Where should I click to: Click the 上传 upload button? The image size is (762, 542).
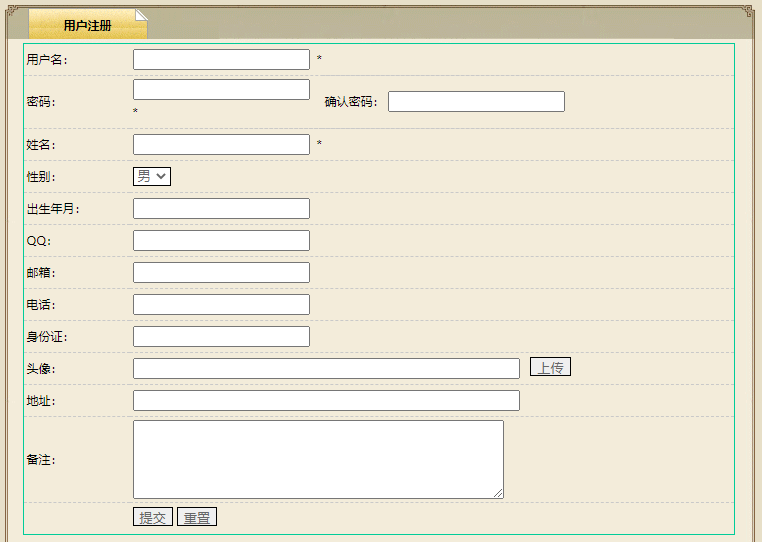point(550,367)
